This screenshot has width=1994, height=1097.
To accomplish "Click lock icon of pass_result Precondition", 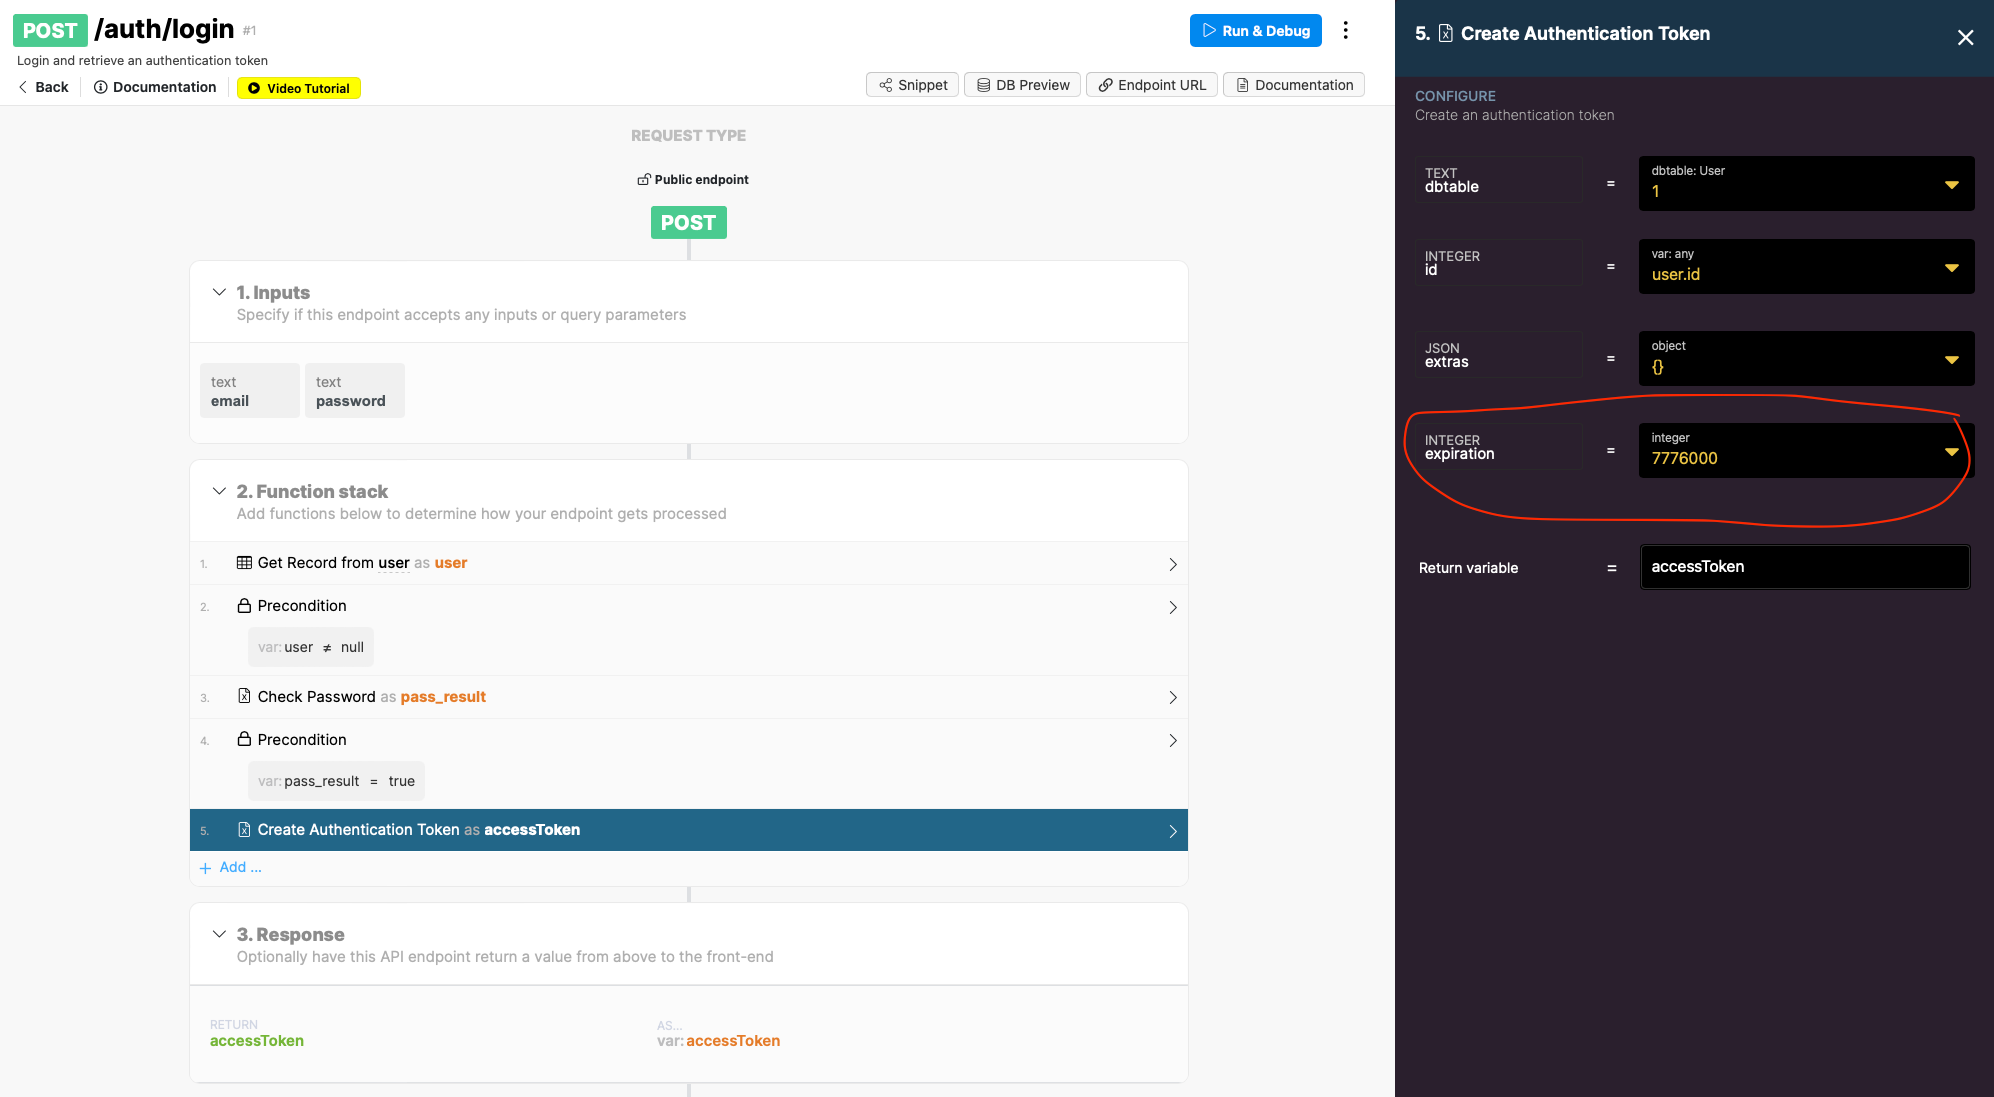I will point(244,739).
